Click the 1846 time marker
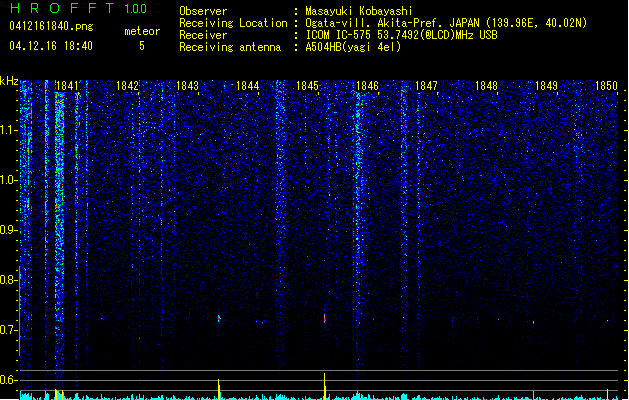 click(367, 86)
